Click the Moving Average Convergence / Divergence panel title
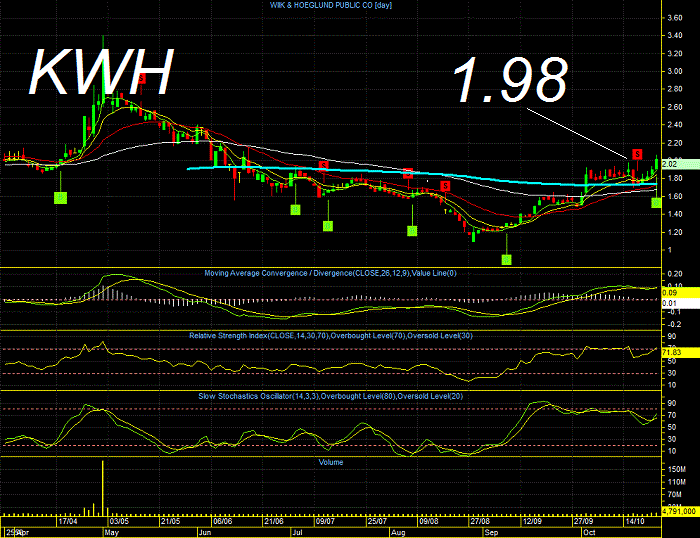 tap(330, 273)
